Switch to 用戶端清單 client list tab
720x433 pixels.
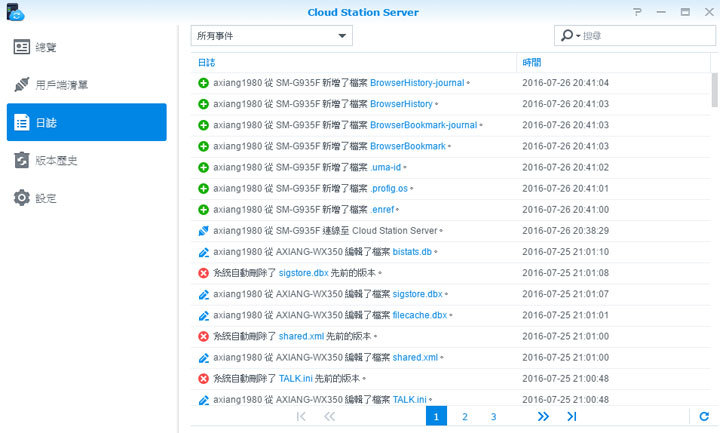pyautogui.click(x=61, y=85)
